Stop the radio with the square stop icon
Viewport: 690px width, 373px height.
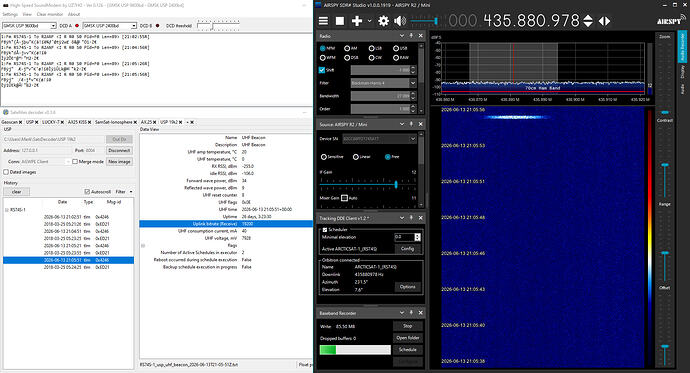340,21
